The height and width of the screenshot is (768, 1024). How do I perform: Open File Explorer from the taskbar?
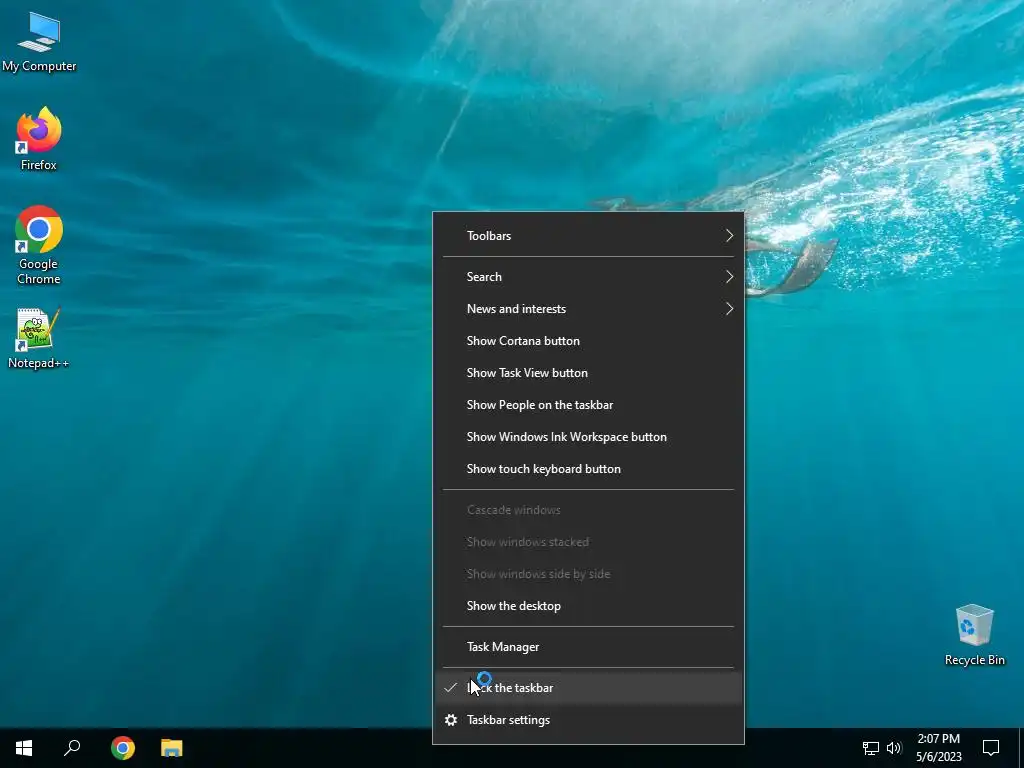(x=172, y=748)
